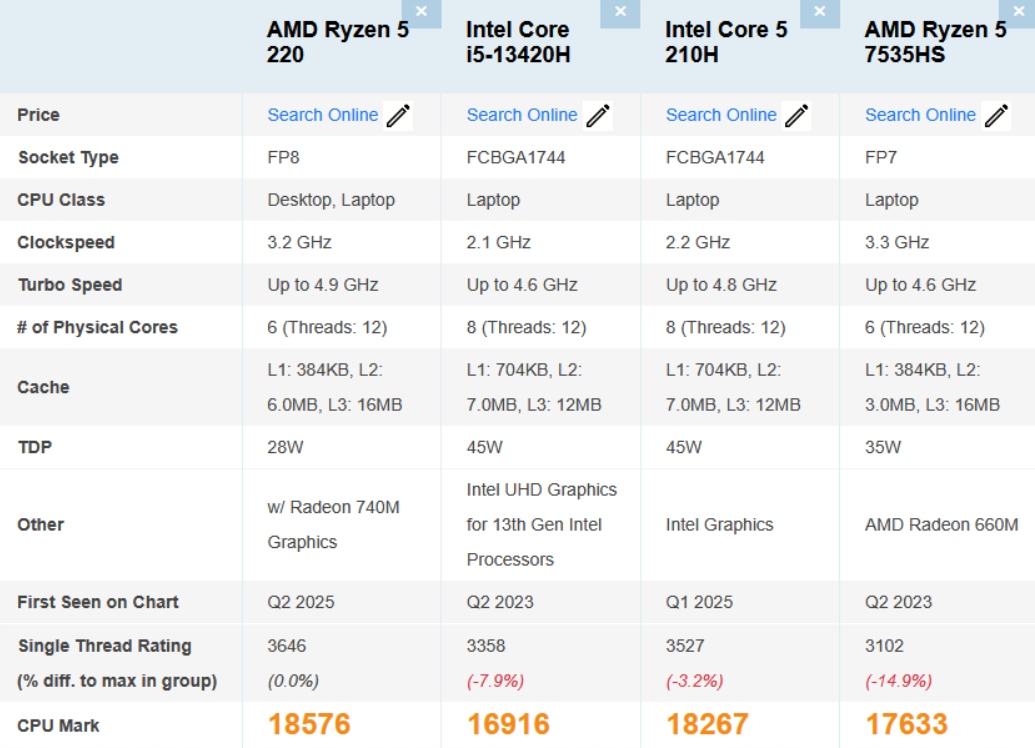Click 'AMD Radeon 660M' graphics text
1035x748 pixels.
click(941, 525)
